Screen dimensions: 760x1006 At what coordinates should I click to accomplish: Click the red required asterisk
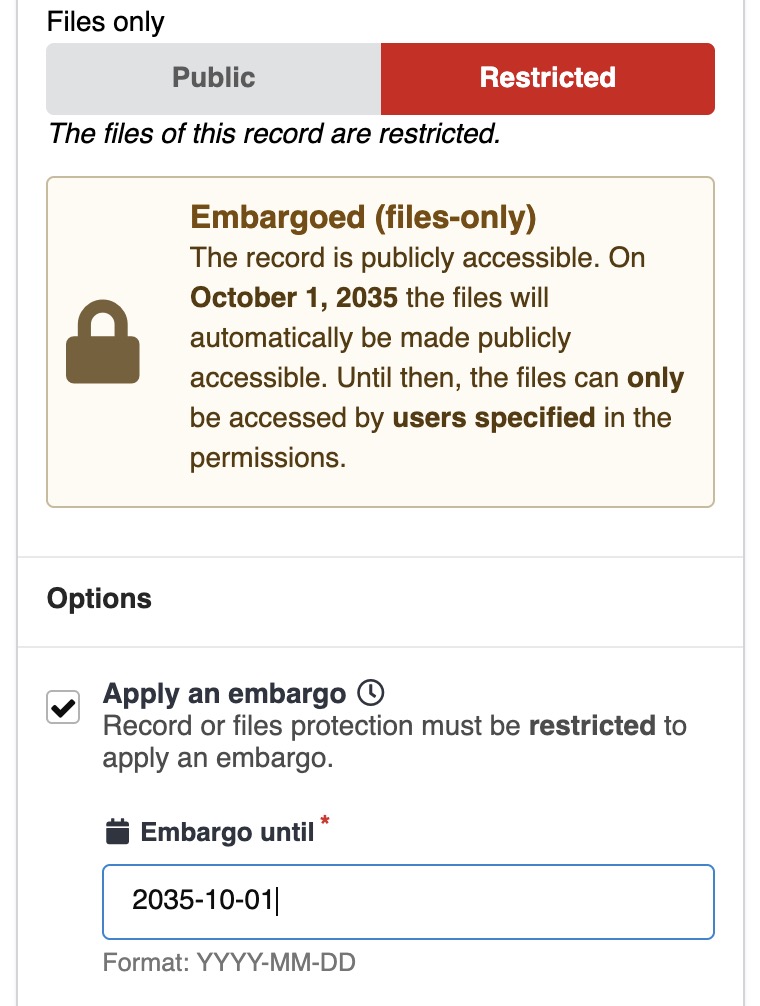[x=324, y=823]
